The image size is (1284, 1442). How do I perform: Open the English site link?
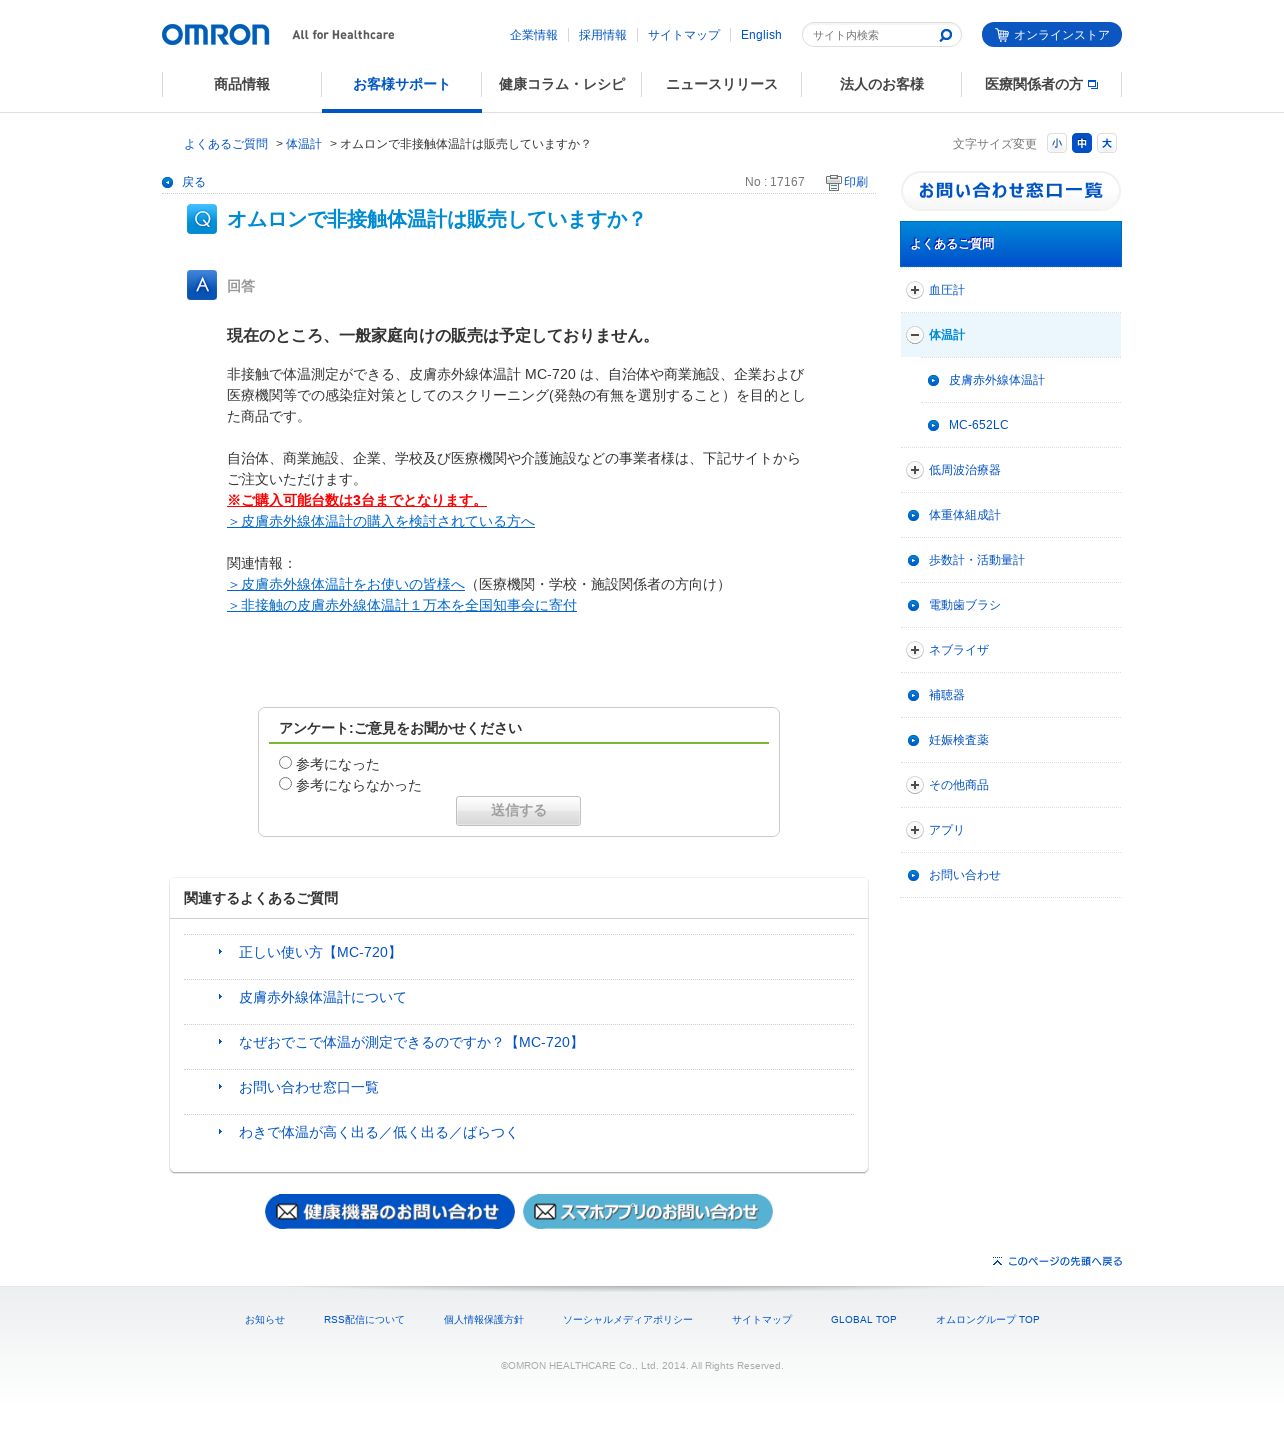tap(761, 35)
